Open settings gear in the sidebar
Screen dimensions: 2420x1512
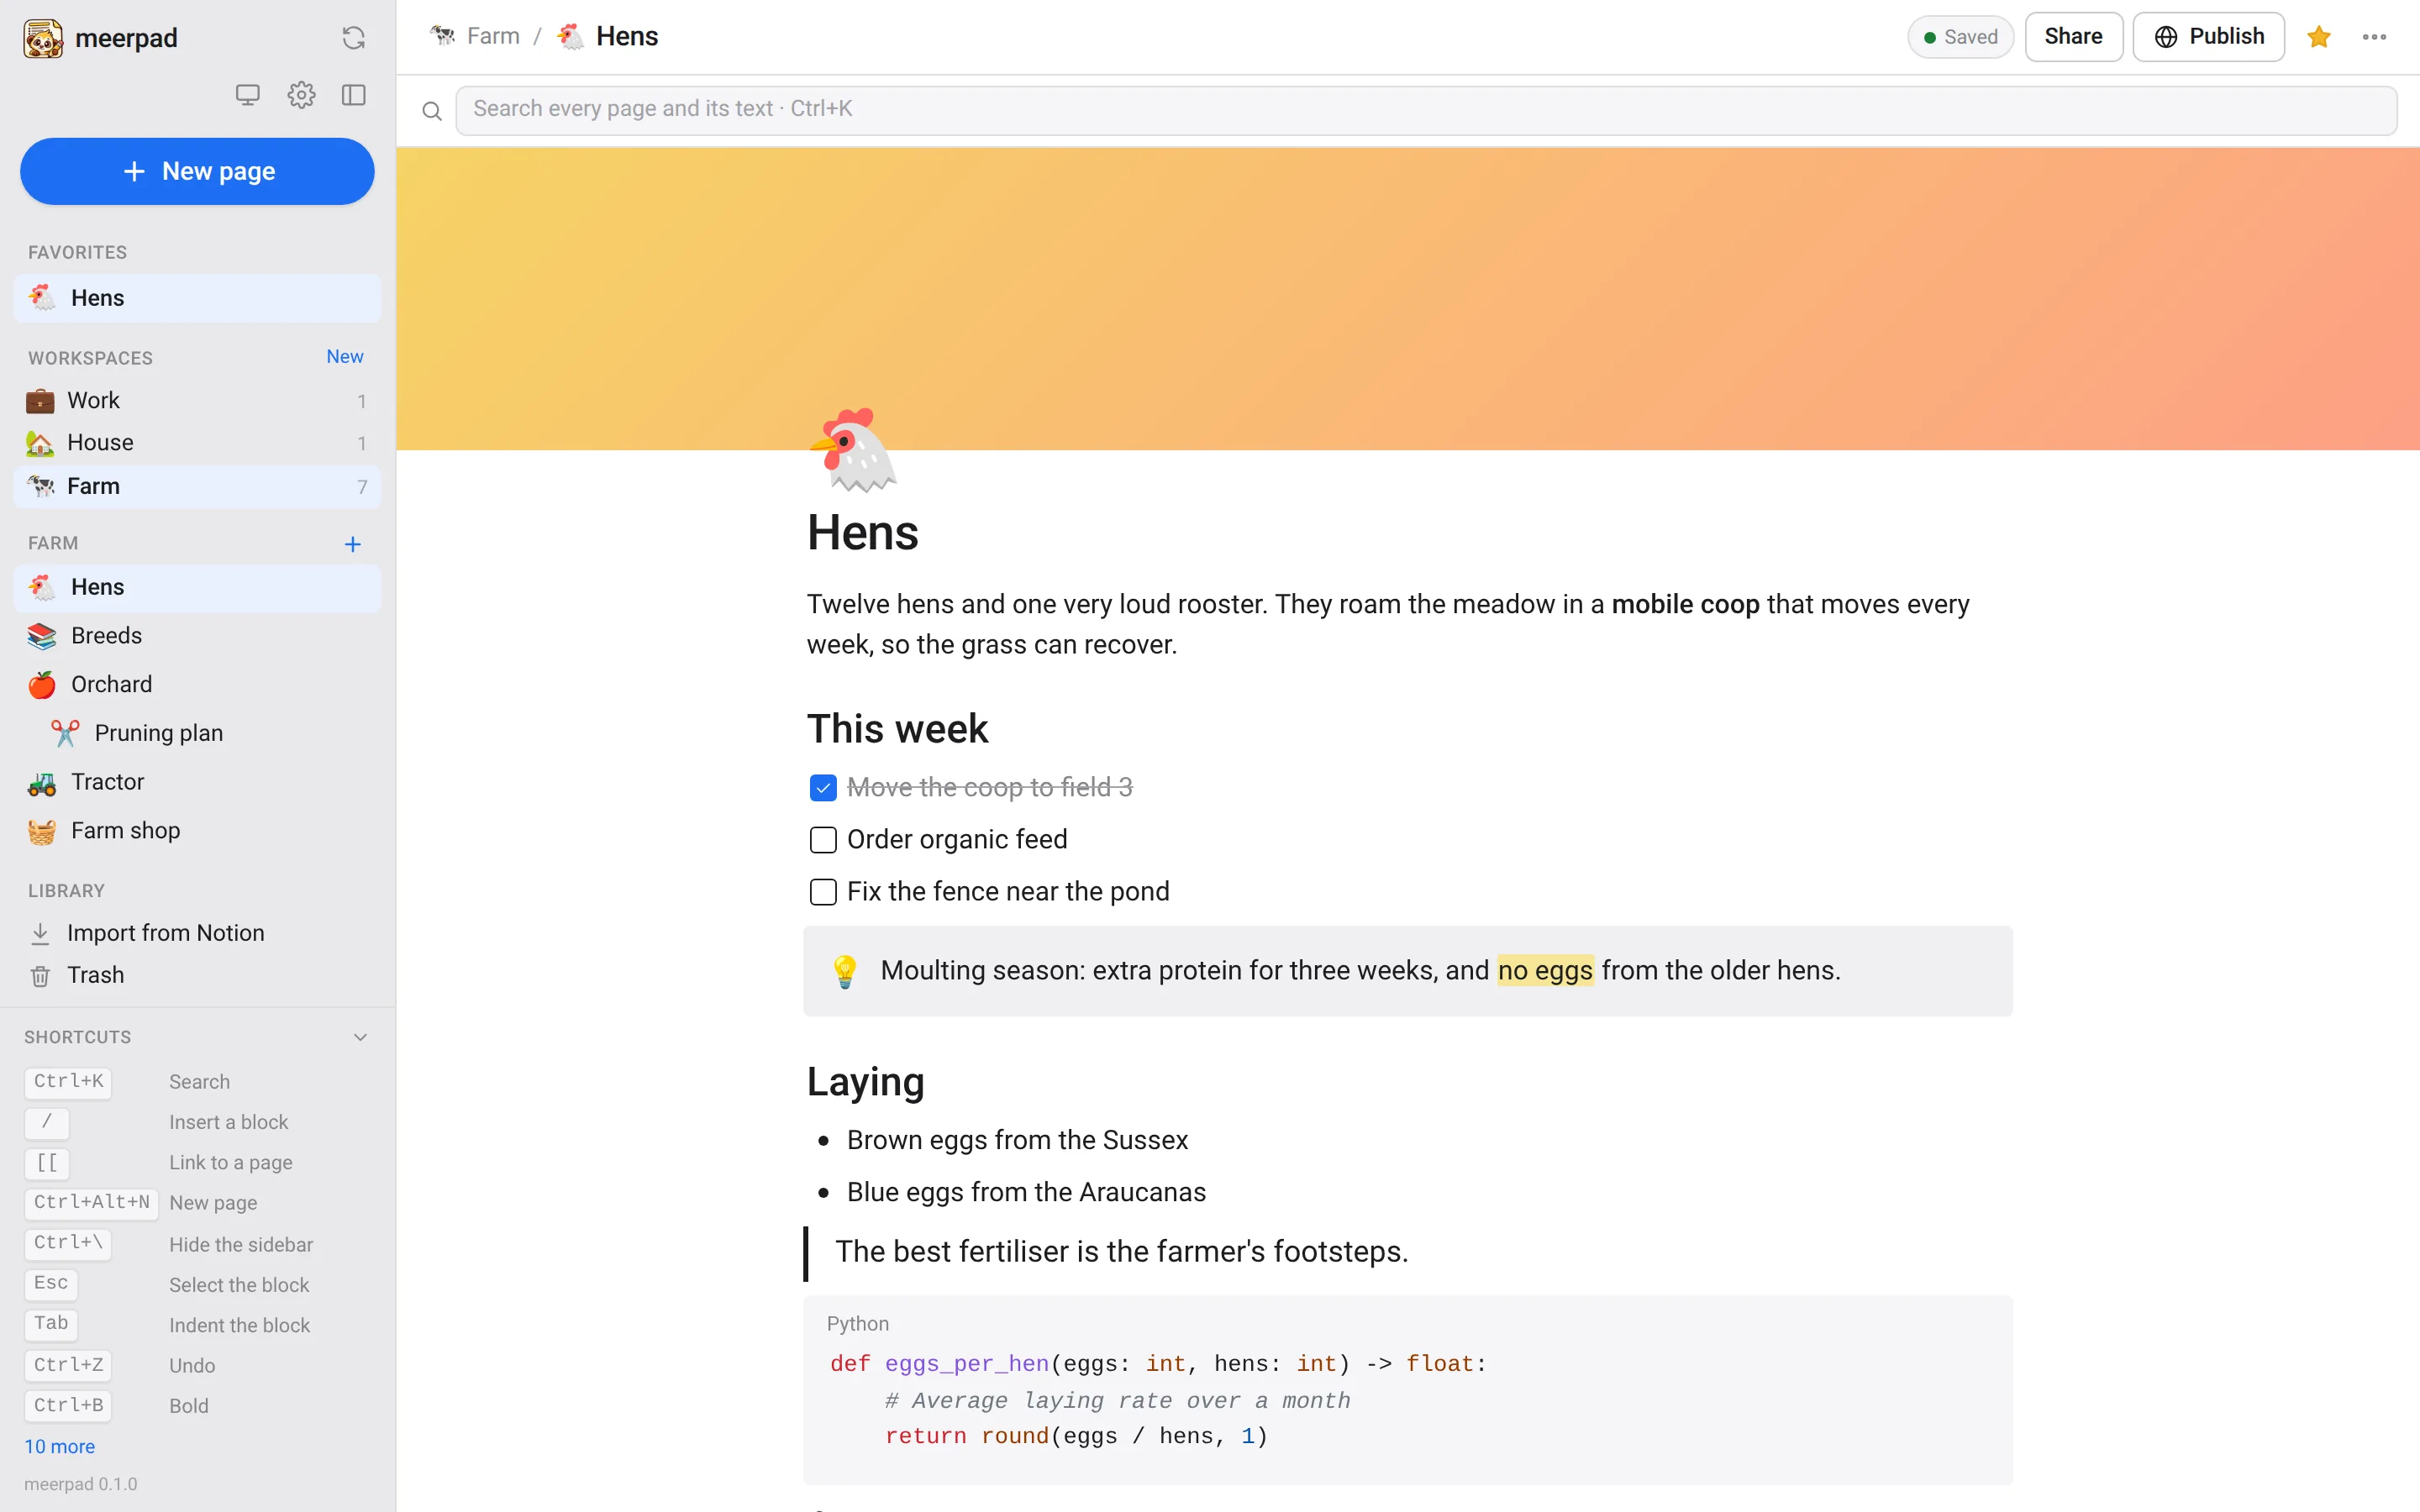click(301, 95)
